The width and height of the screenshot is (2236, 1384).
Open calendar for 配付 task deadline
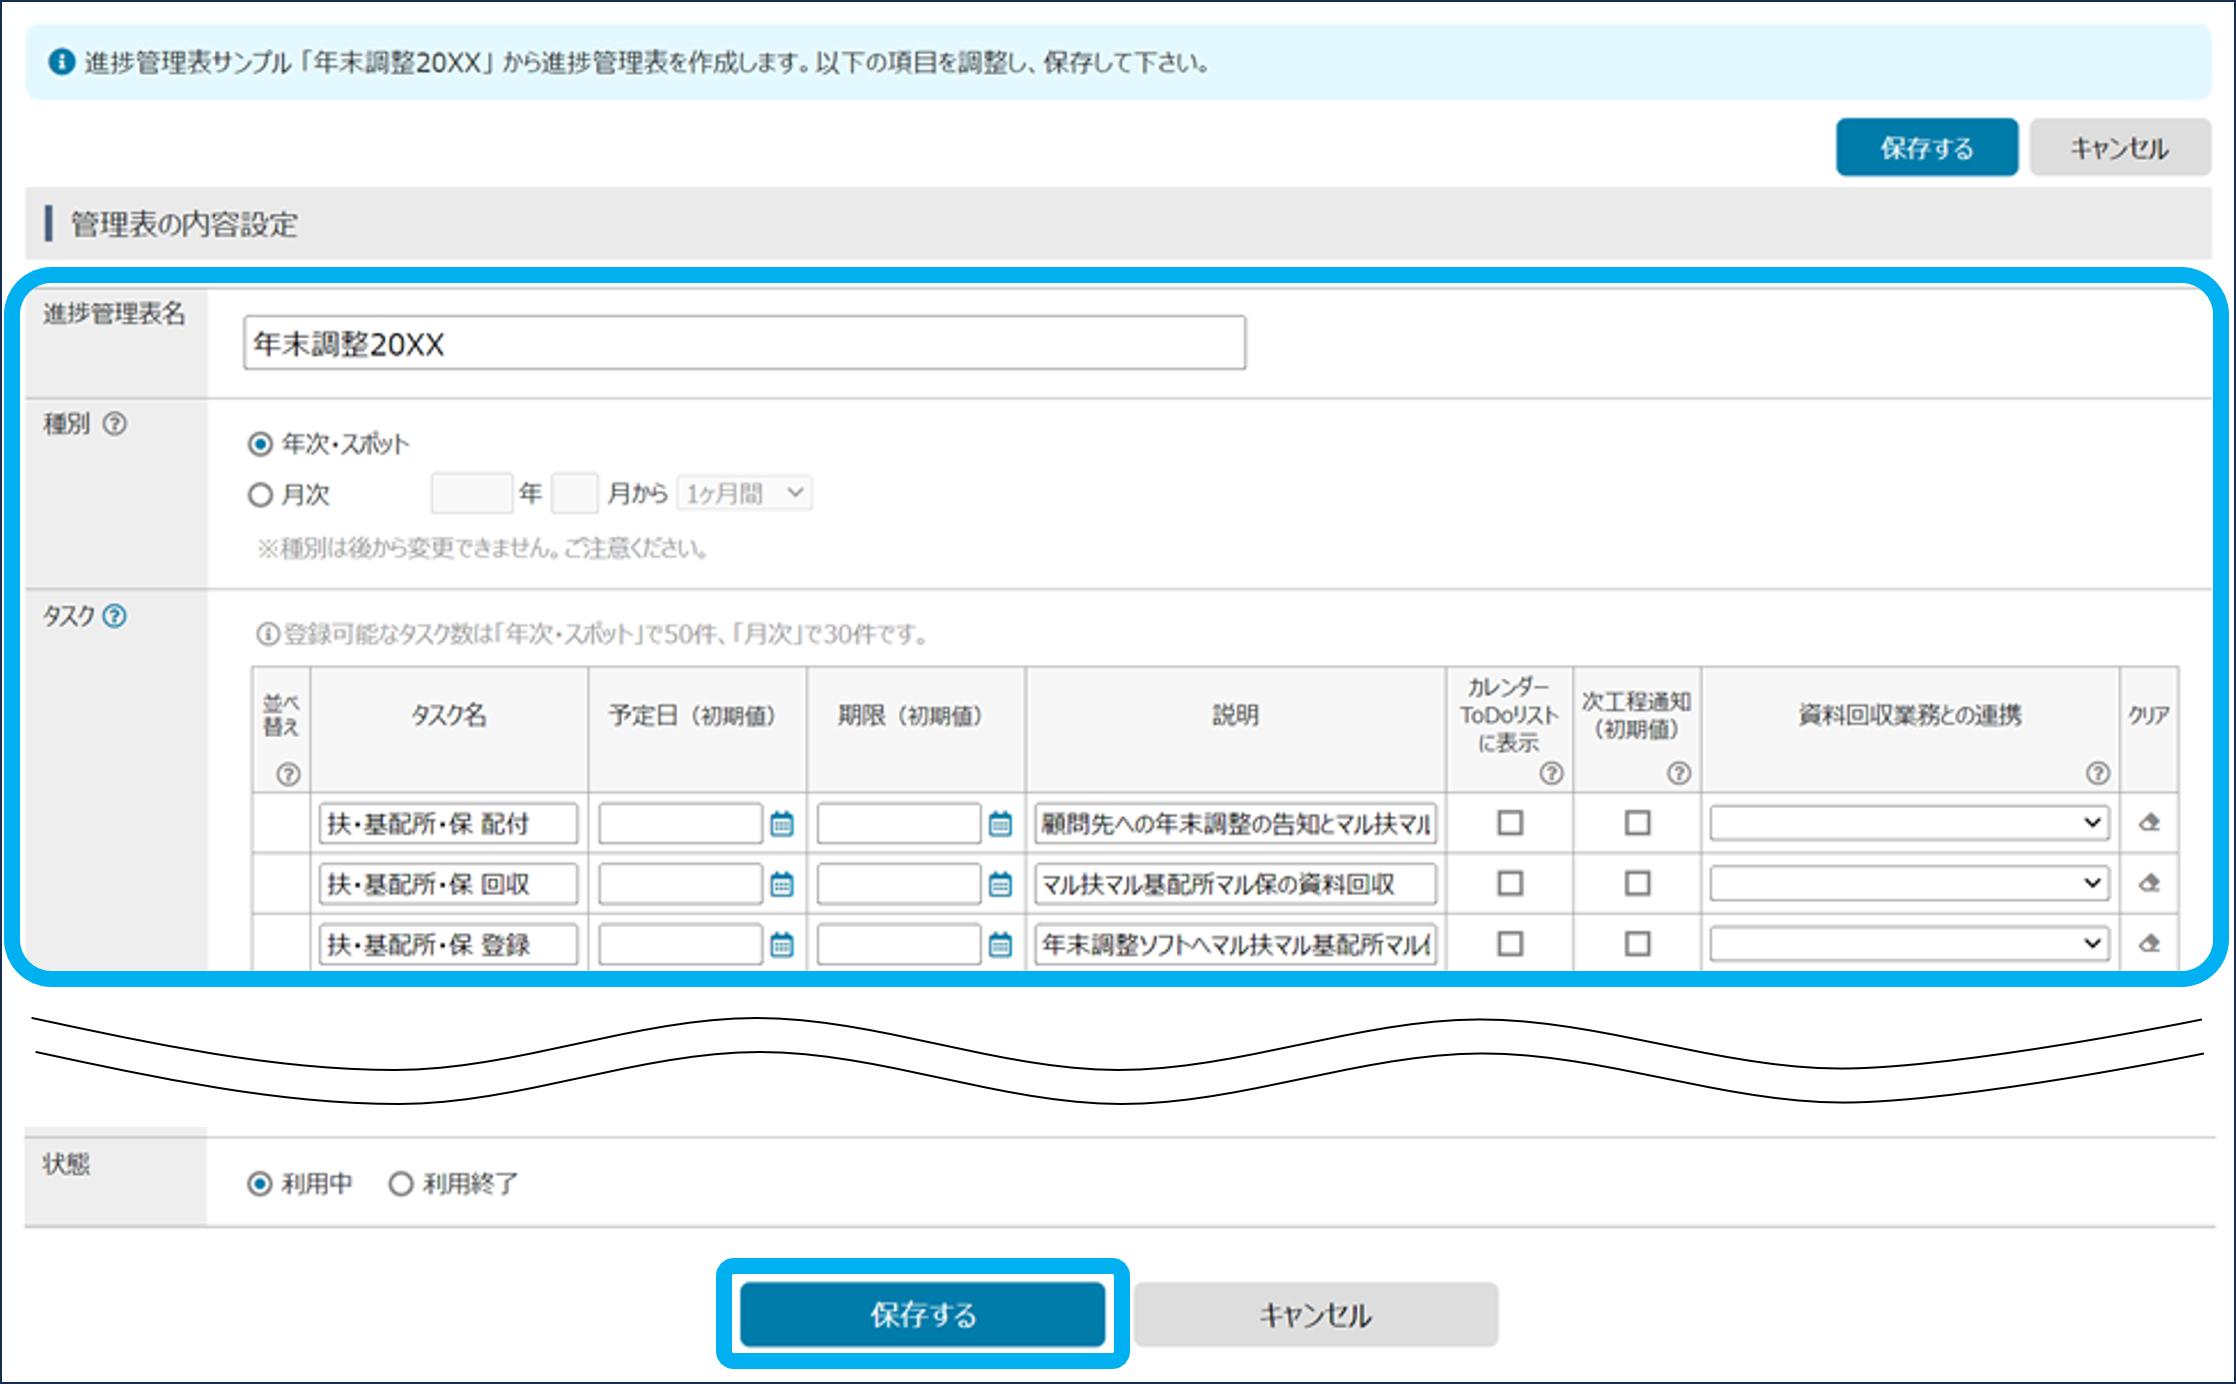pyautogui.click(x=1000, y=824)
